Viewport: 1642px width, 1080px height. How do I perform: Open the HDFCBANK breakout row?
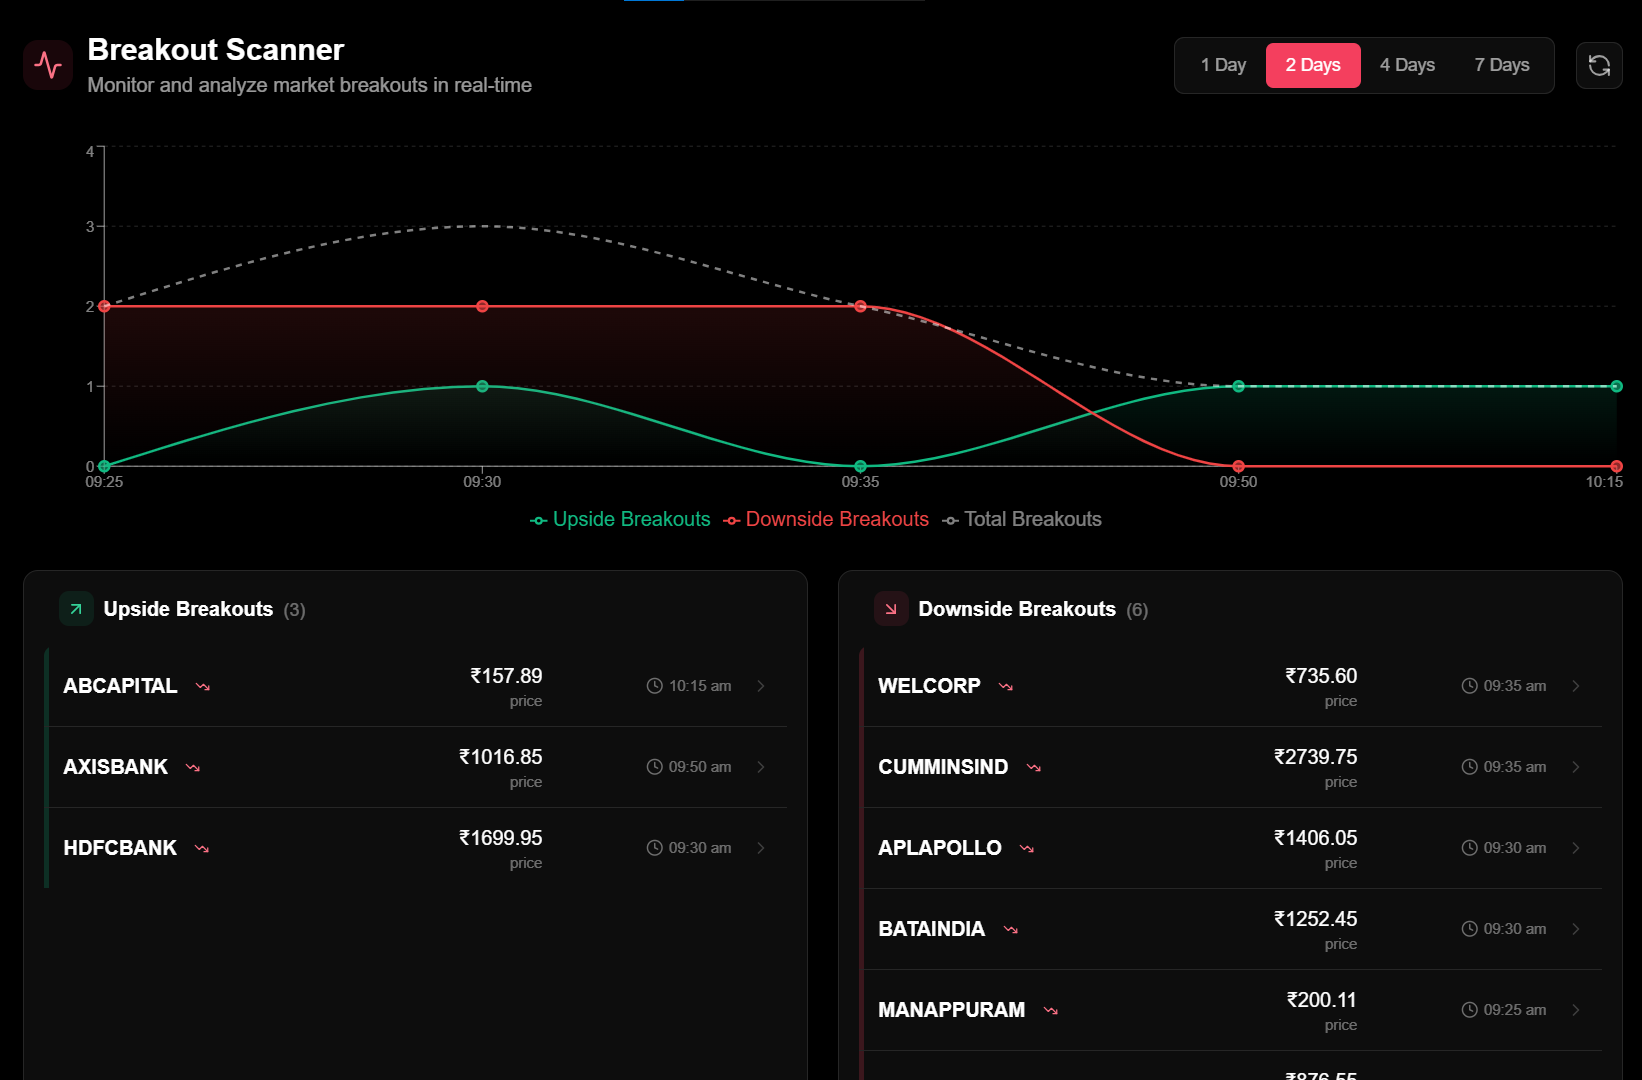(417, 848)
